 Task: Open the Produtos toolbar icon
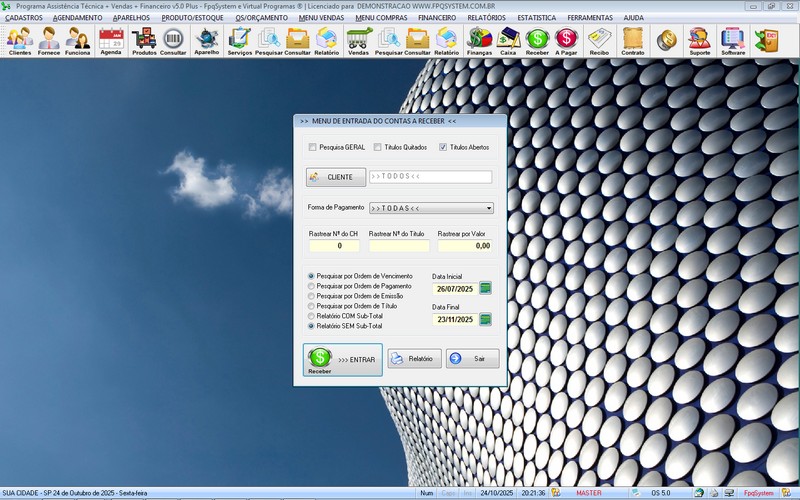(x=144, y=41)
